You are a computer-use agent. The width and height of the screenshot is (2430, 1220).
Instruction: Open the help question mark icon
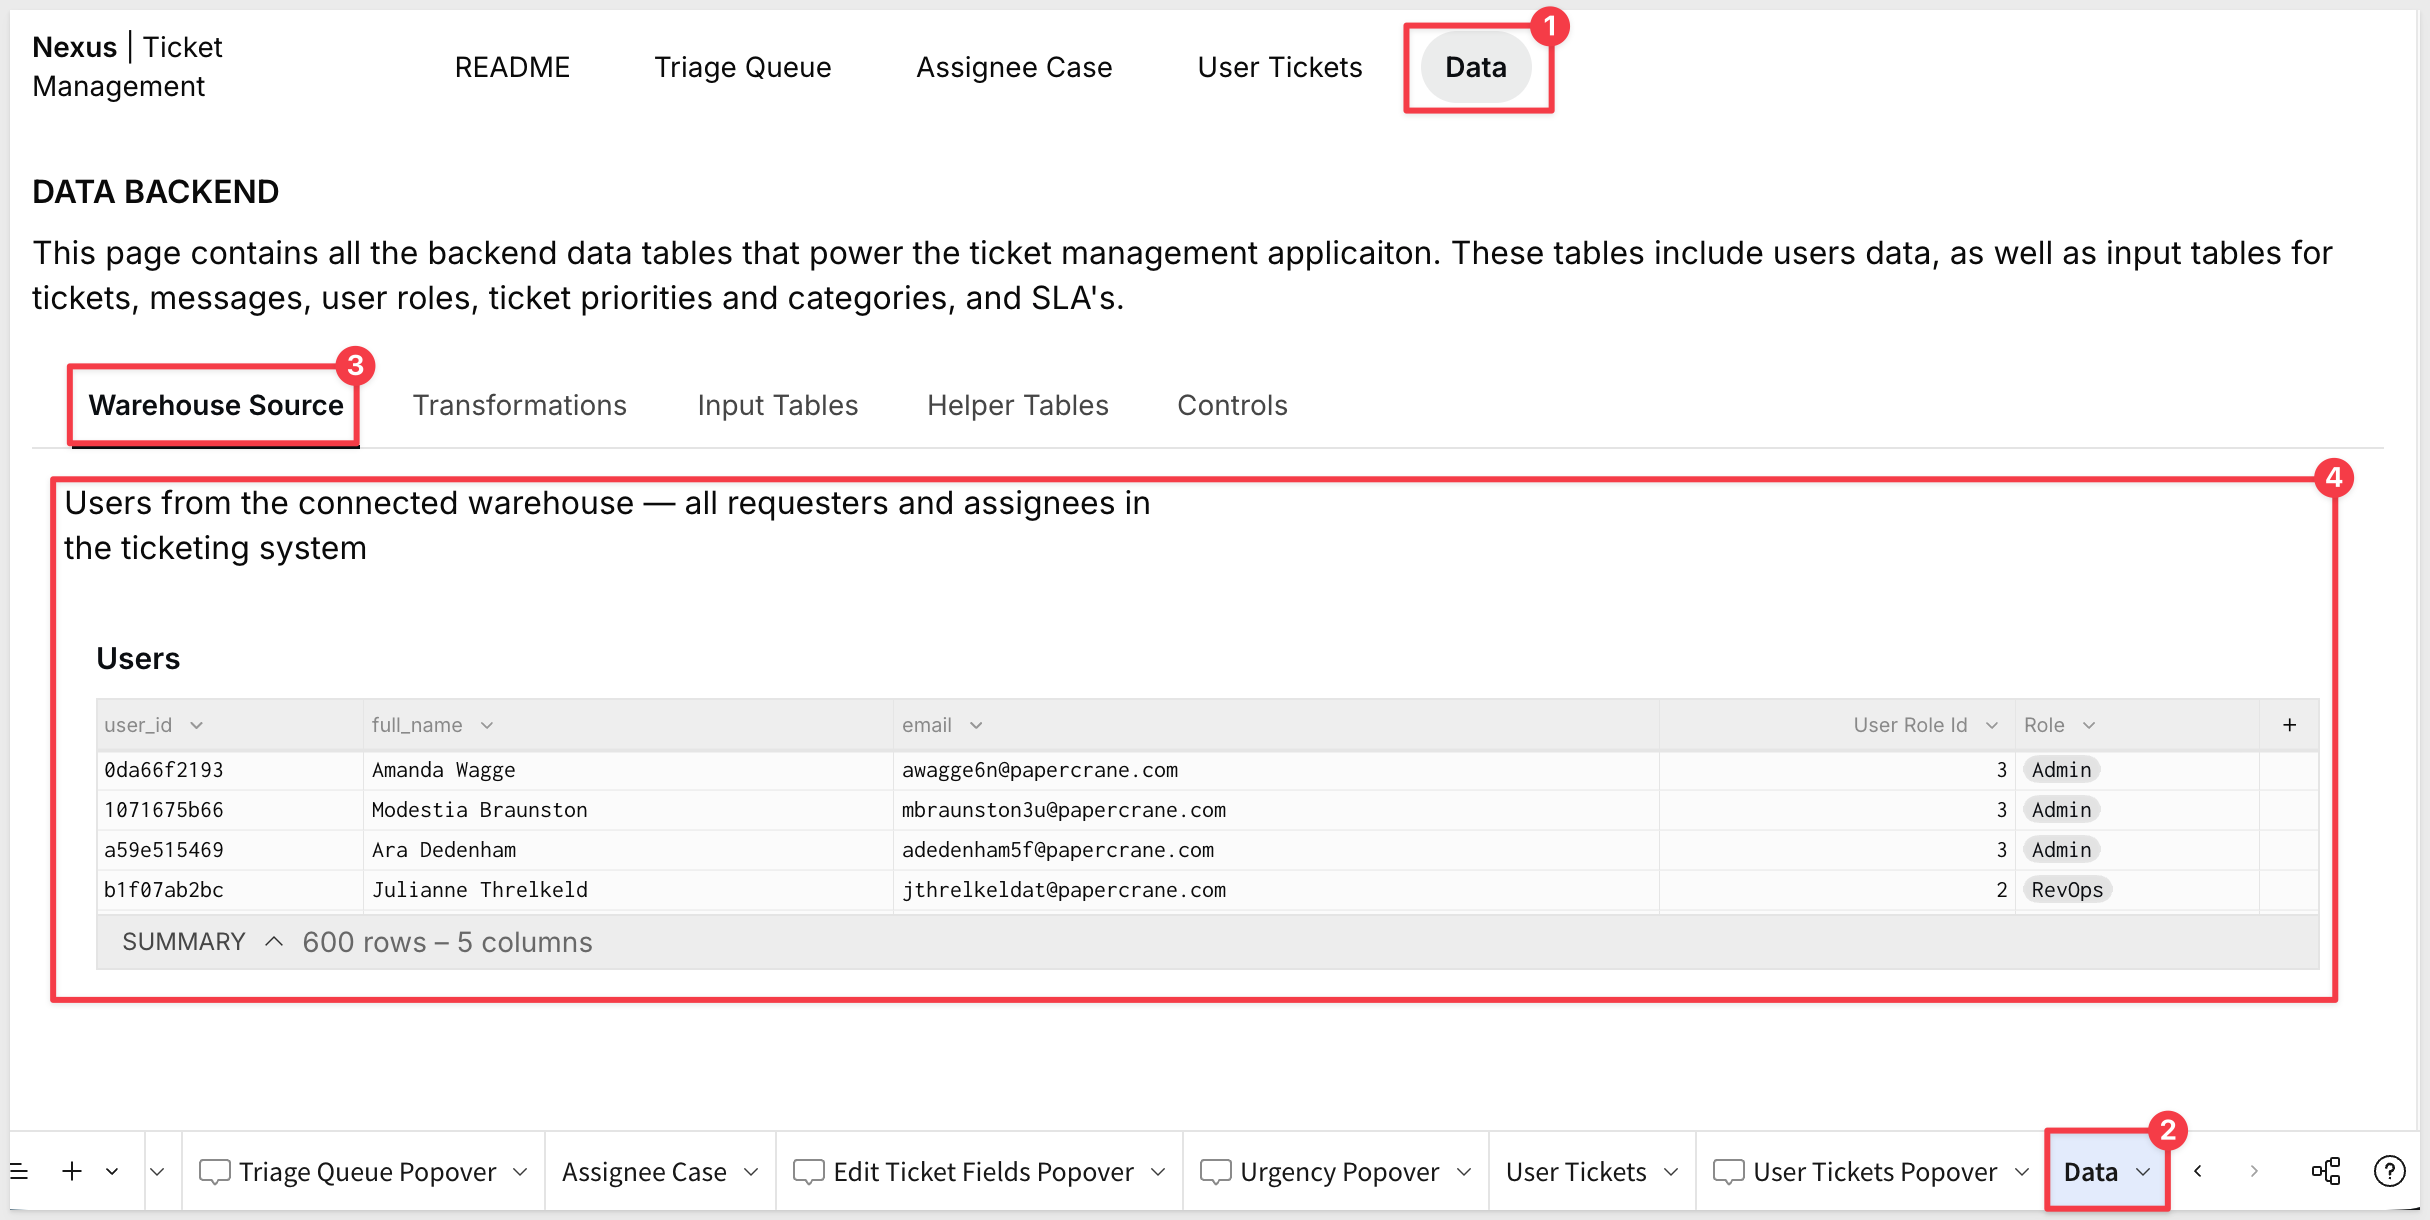[2389, 1171]
